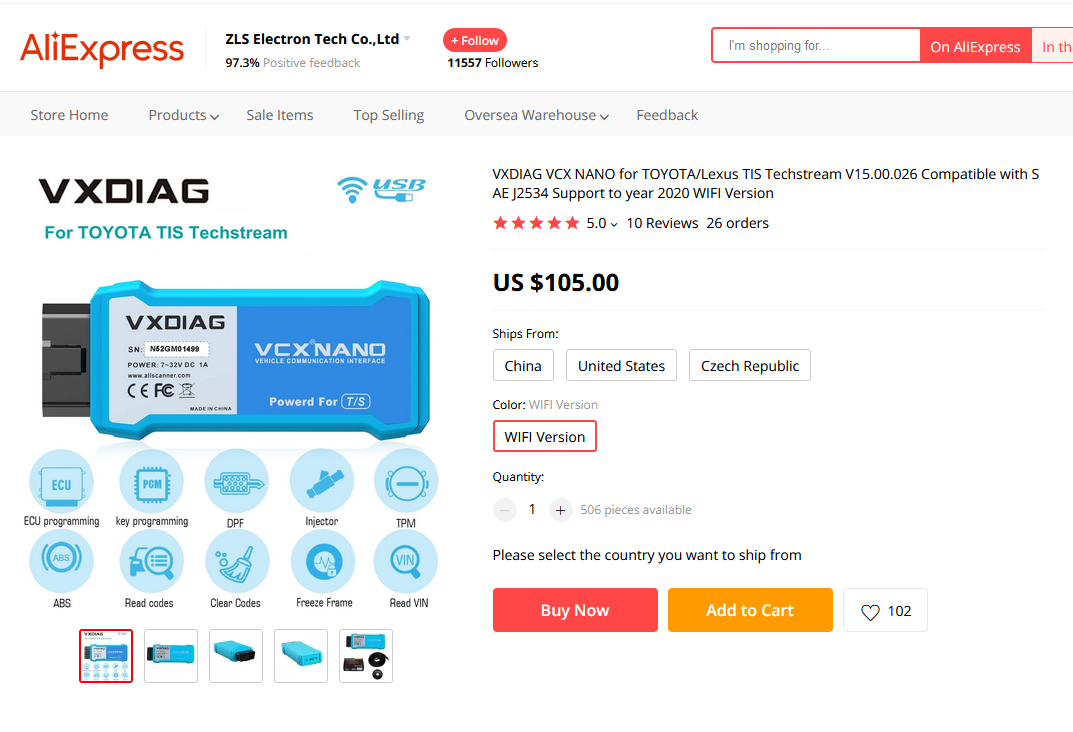
Task: Select the second product thumbnail image
Action: (171, 656)
